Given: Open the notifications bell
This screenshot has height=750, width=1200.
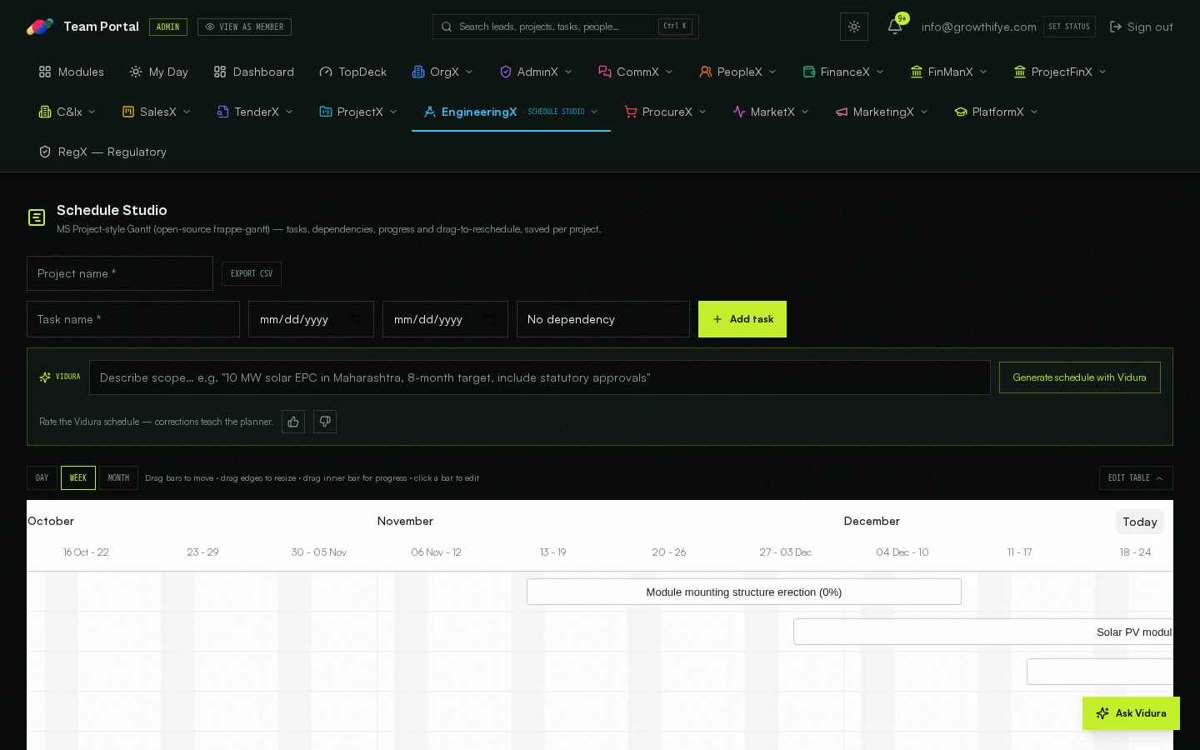Looking at the screenshot, I should (x=895, y=26).
